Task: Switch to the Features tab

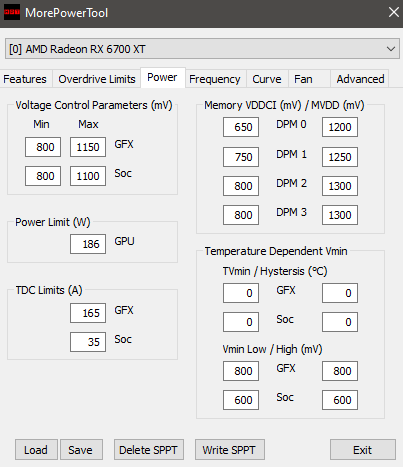Action: [x=25, y=79]
